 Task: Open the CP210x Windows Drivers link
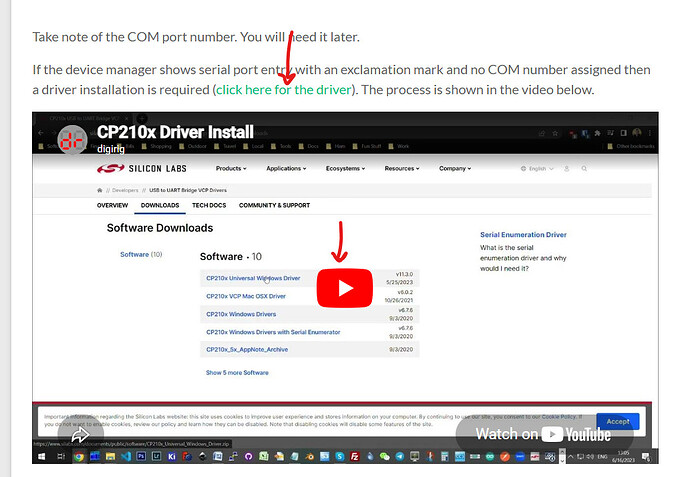241,314
